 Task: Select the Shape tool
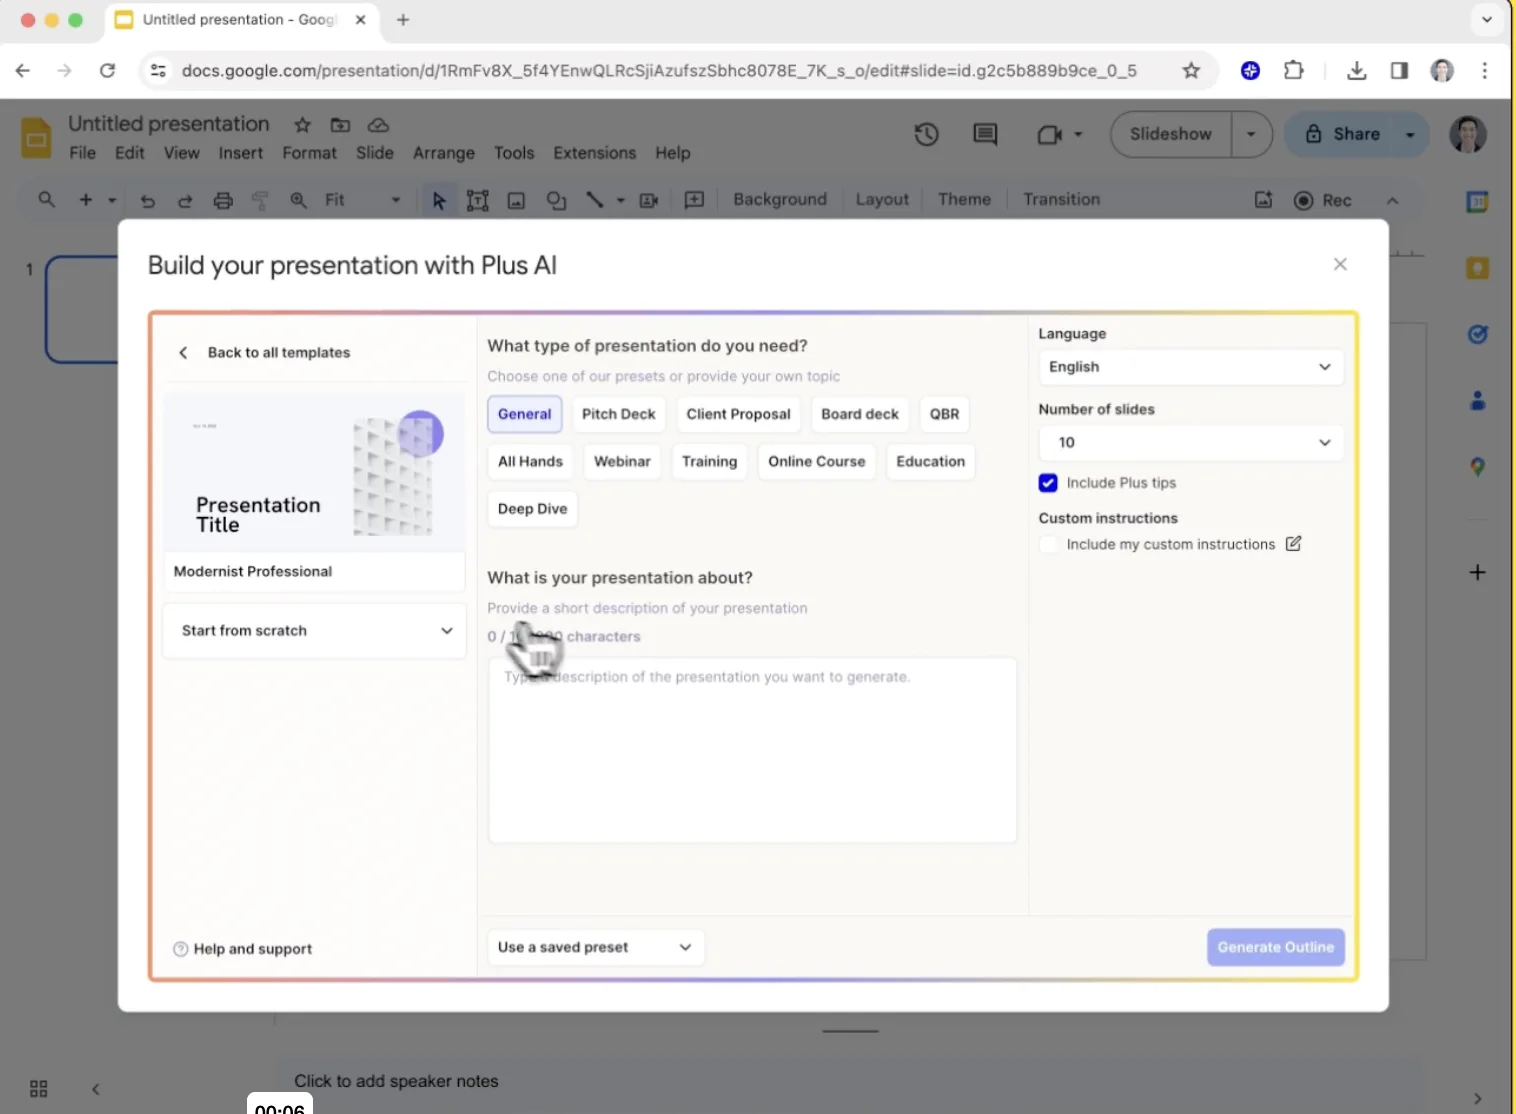556,200
